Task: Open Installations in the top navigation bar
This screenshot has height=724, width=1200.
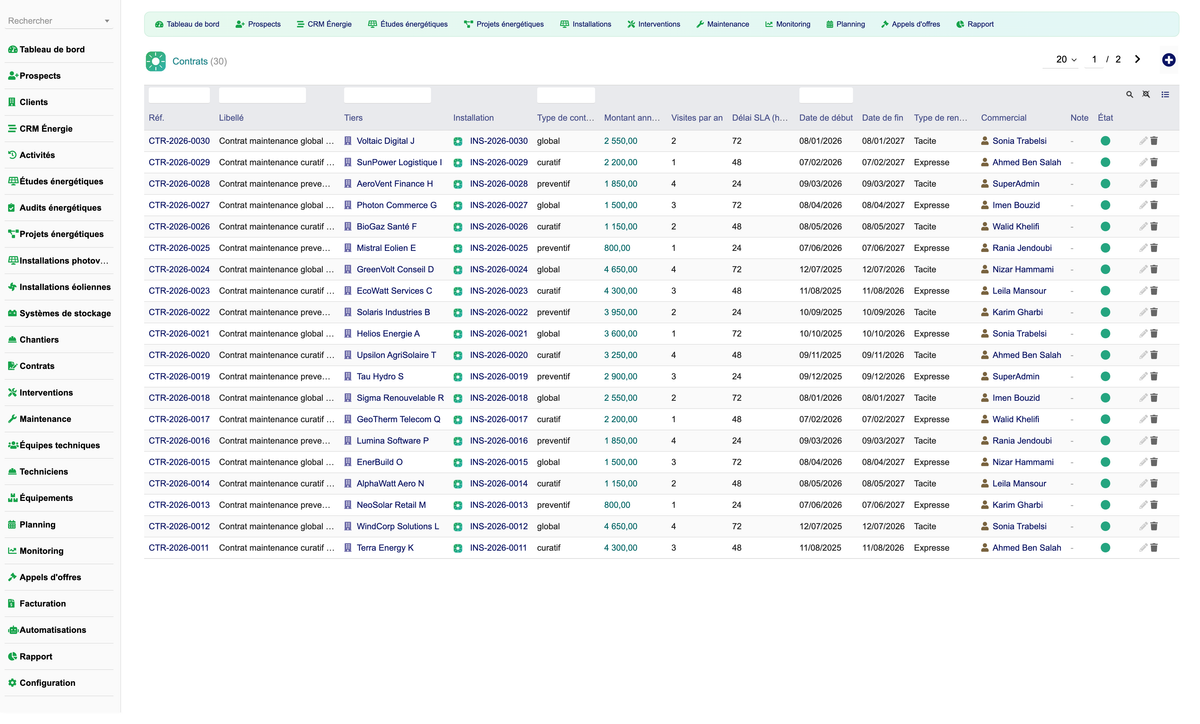Action: (x=586, y=24)
